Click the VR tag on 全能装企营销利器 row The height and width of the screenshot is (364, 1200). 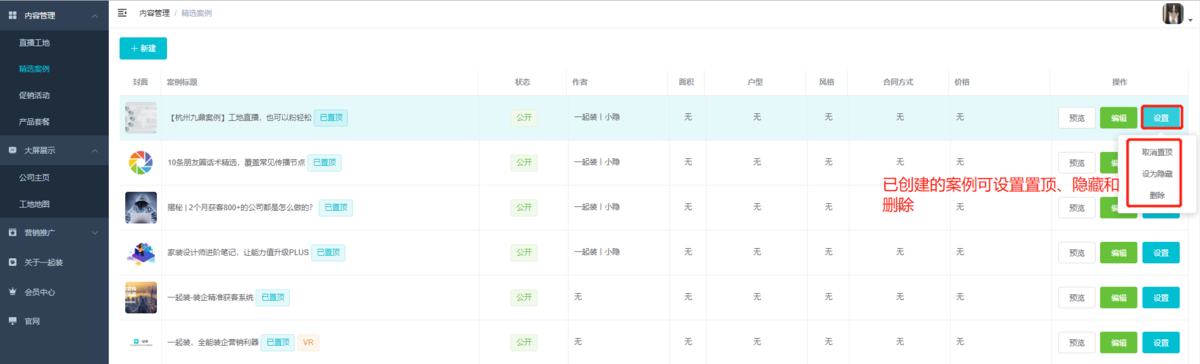point(308,342)
